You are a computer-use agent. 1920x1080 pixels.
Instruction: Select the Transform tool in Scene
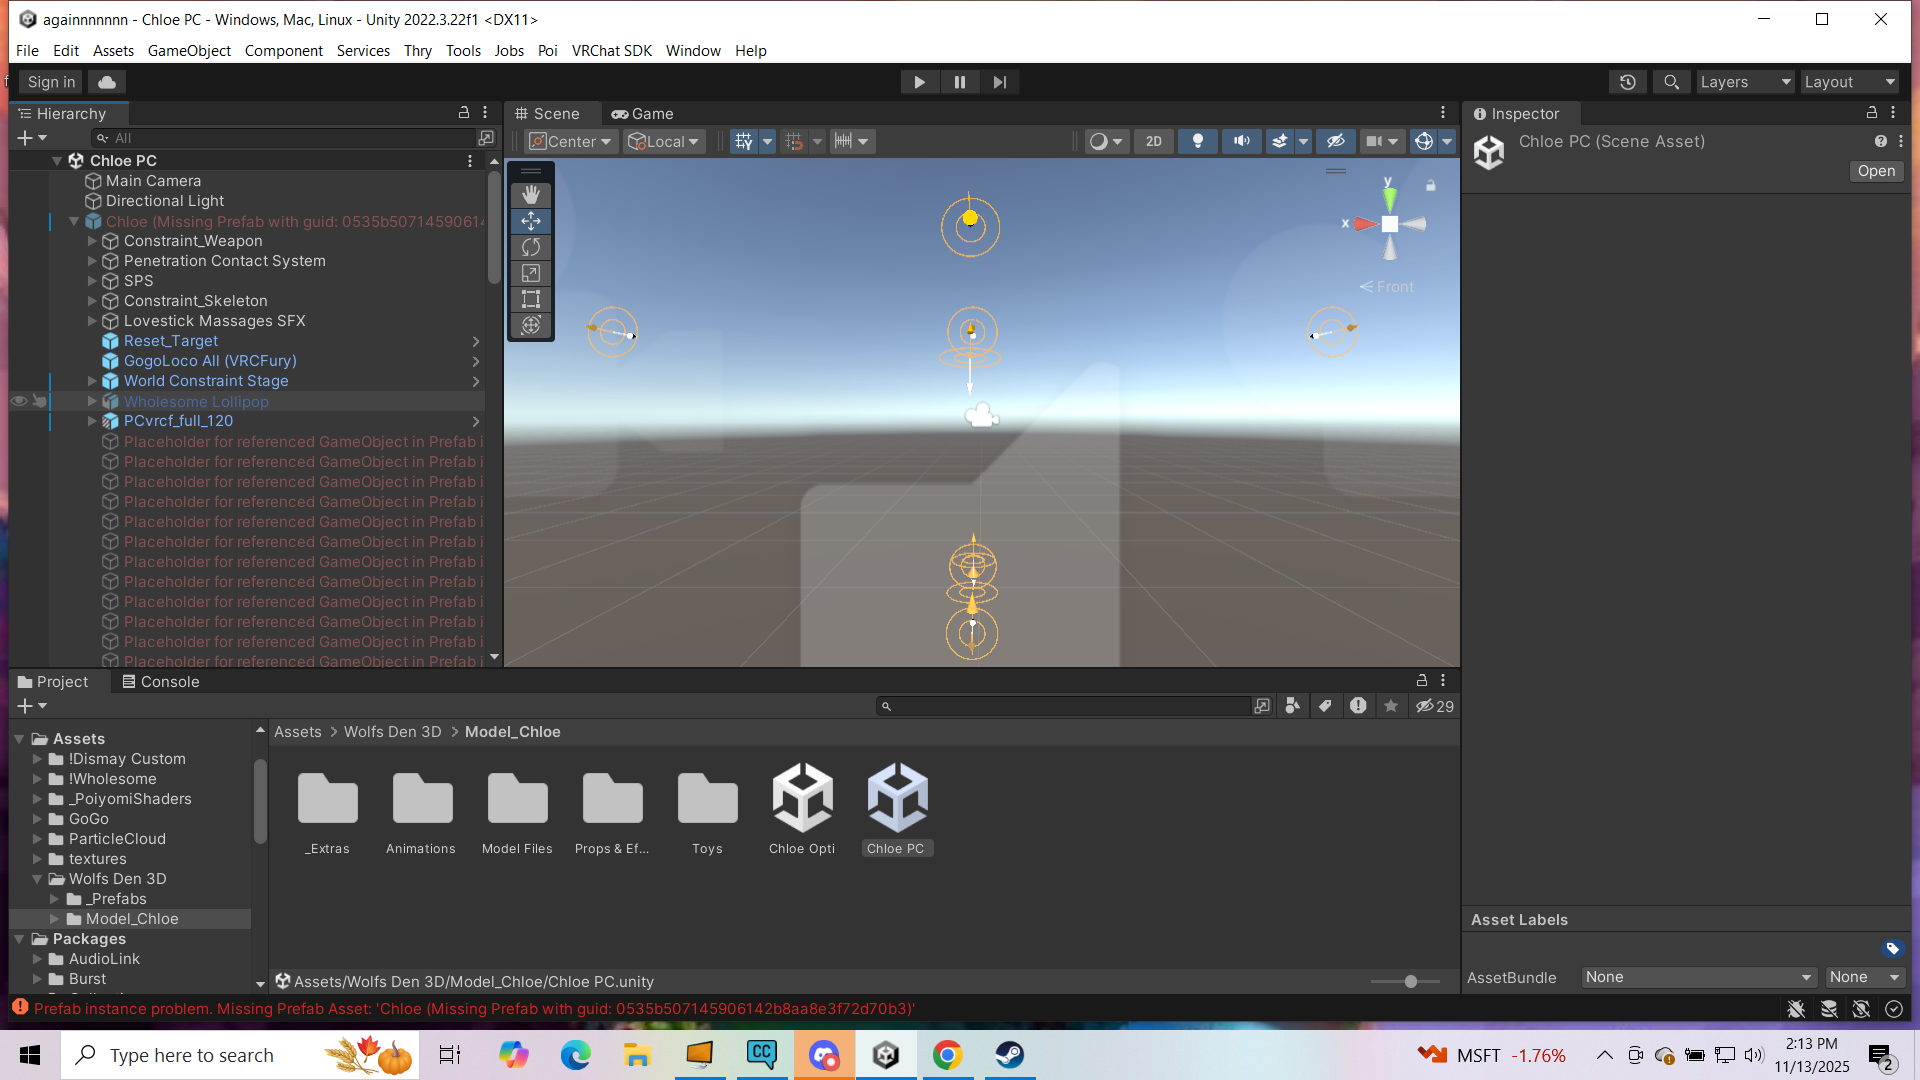click(x=531, y=325)
